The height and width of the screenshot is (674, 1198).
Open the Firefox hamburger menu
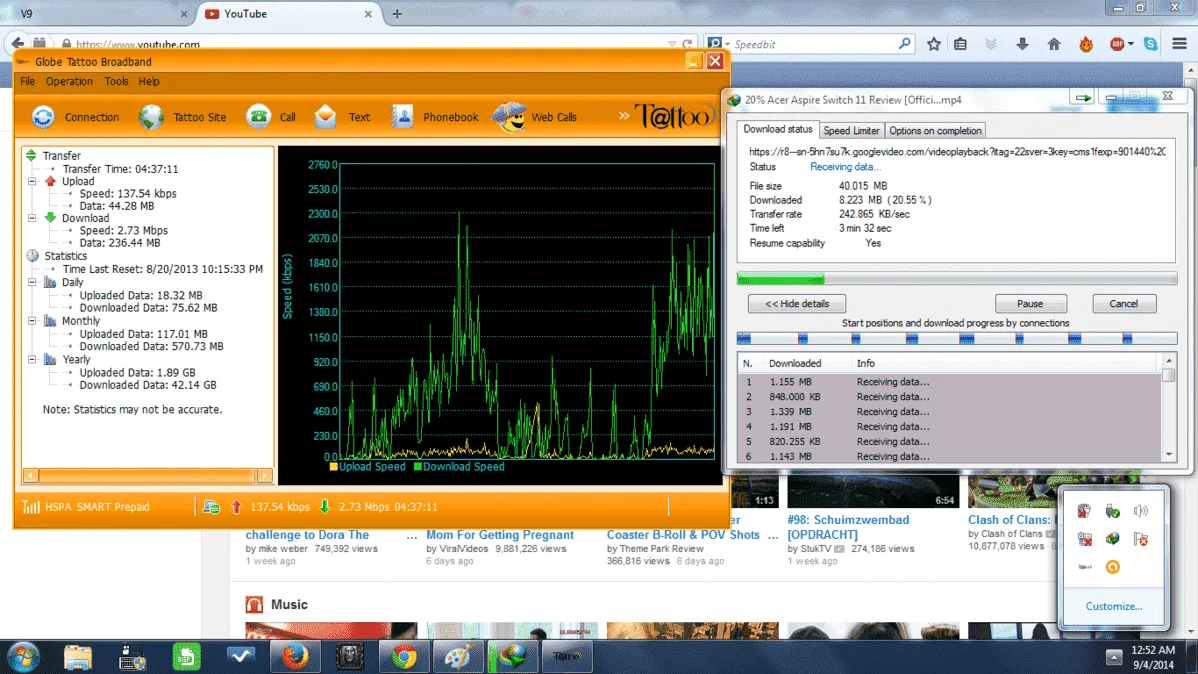tap(1180, 44)
